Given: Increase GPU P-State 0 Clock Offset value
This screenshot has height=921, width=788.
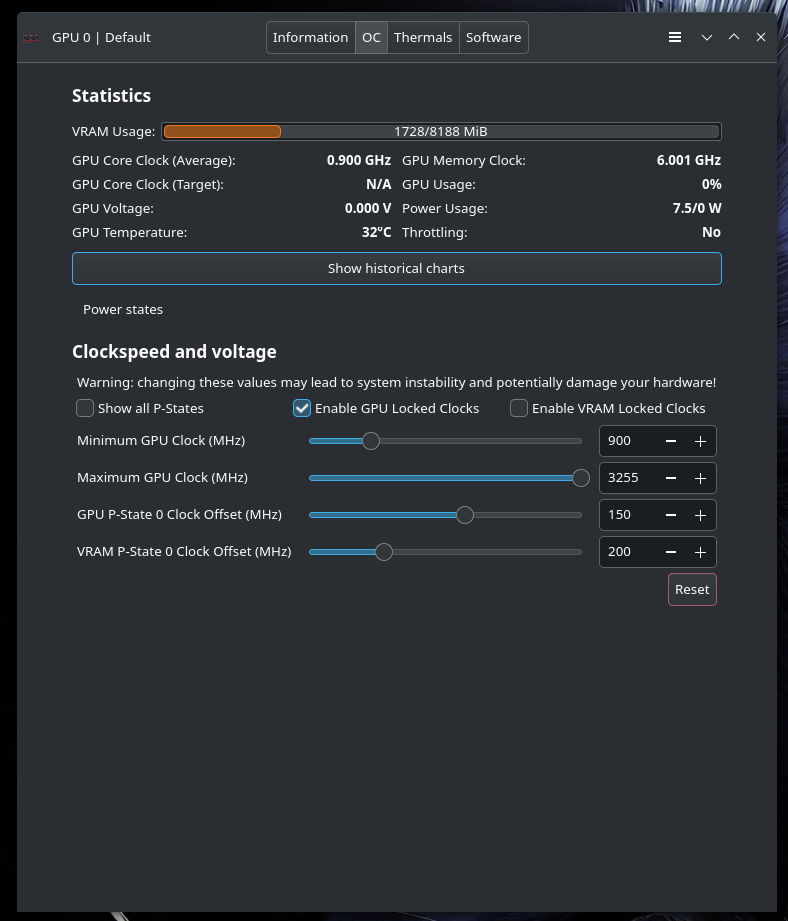Looking at the screenshot, I should (700, 515).
